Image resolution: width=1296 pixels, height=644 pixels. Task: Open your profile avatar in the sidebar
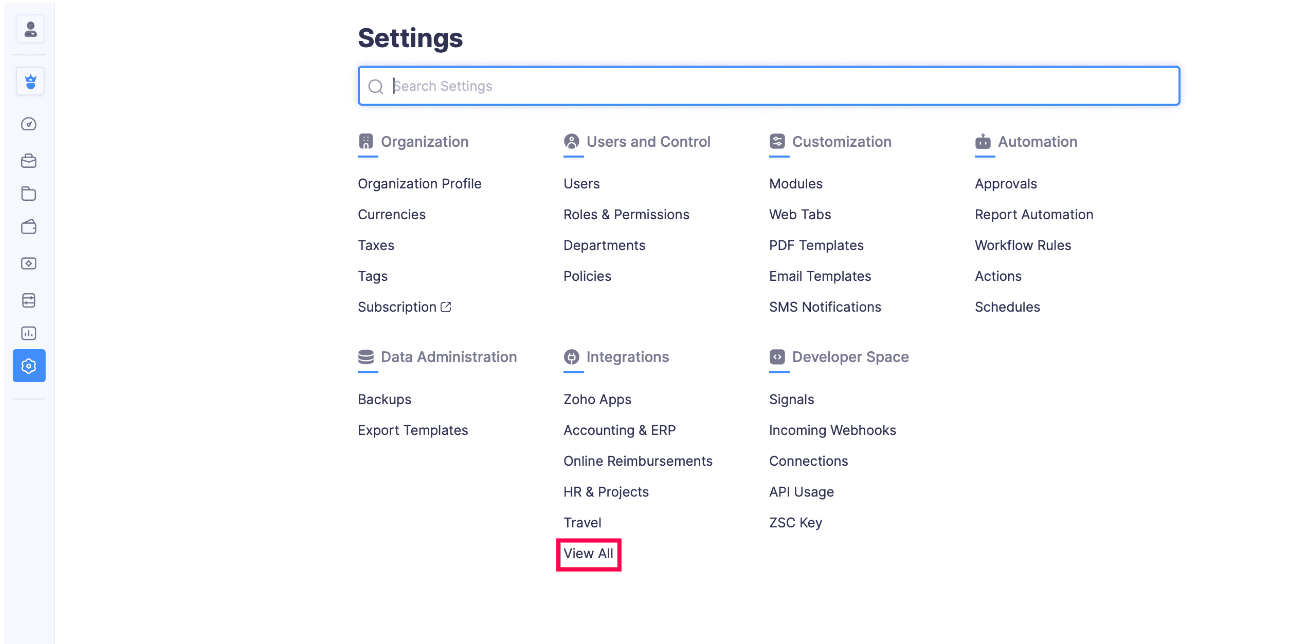click(x=29, y=28)
